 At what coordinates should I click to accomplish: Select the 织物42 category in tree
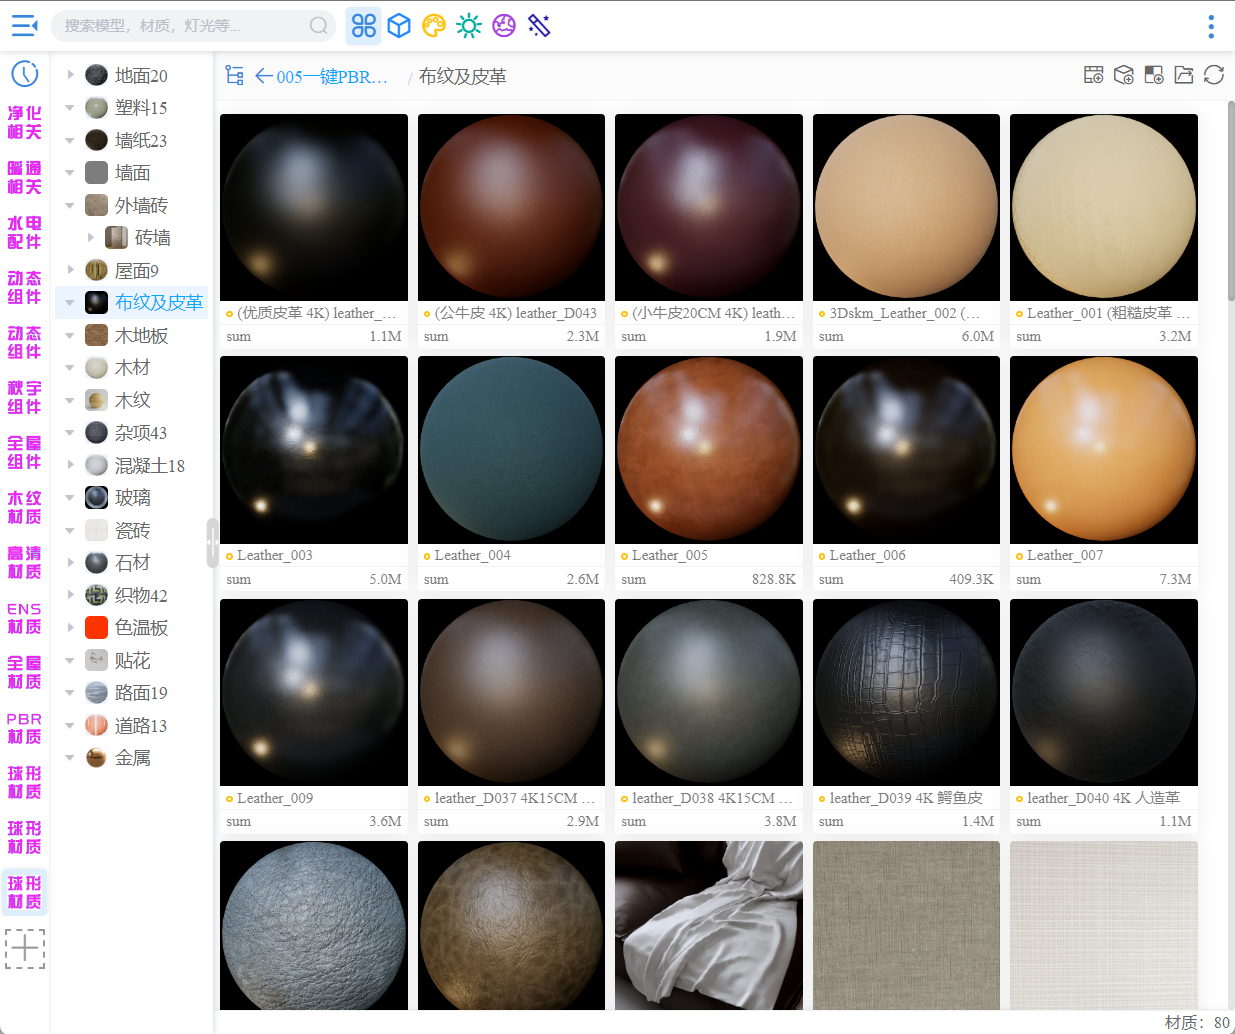140,596
